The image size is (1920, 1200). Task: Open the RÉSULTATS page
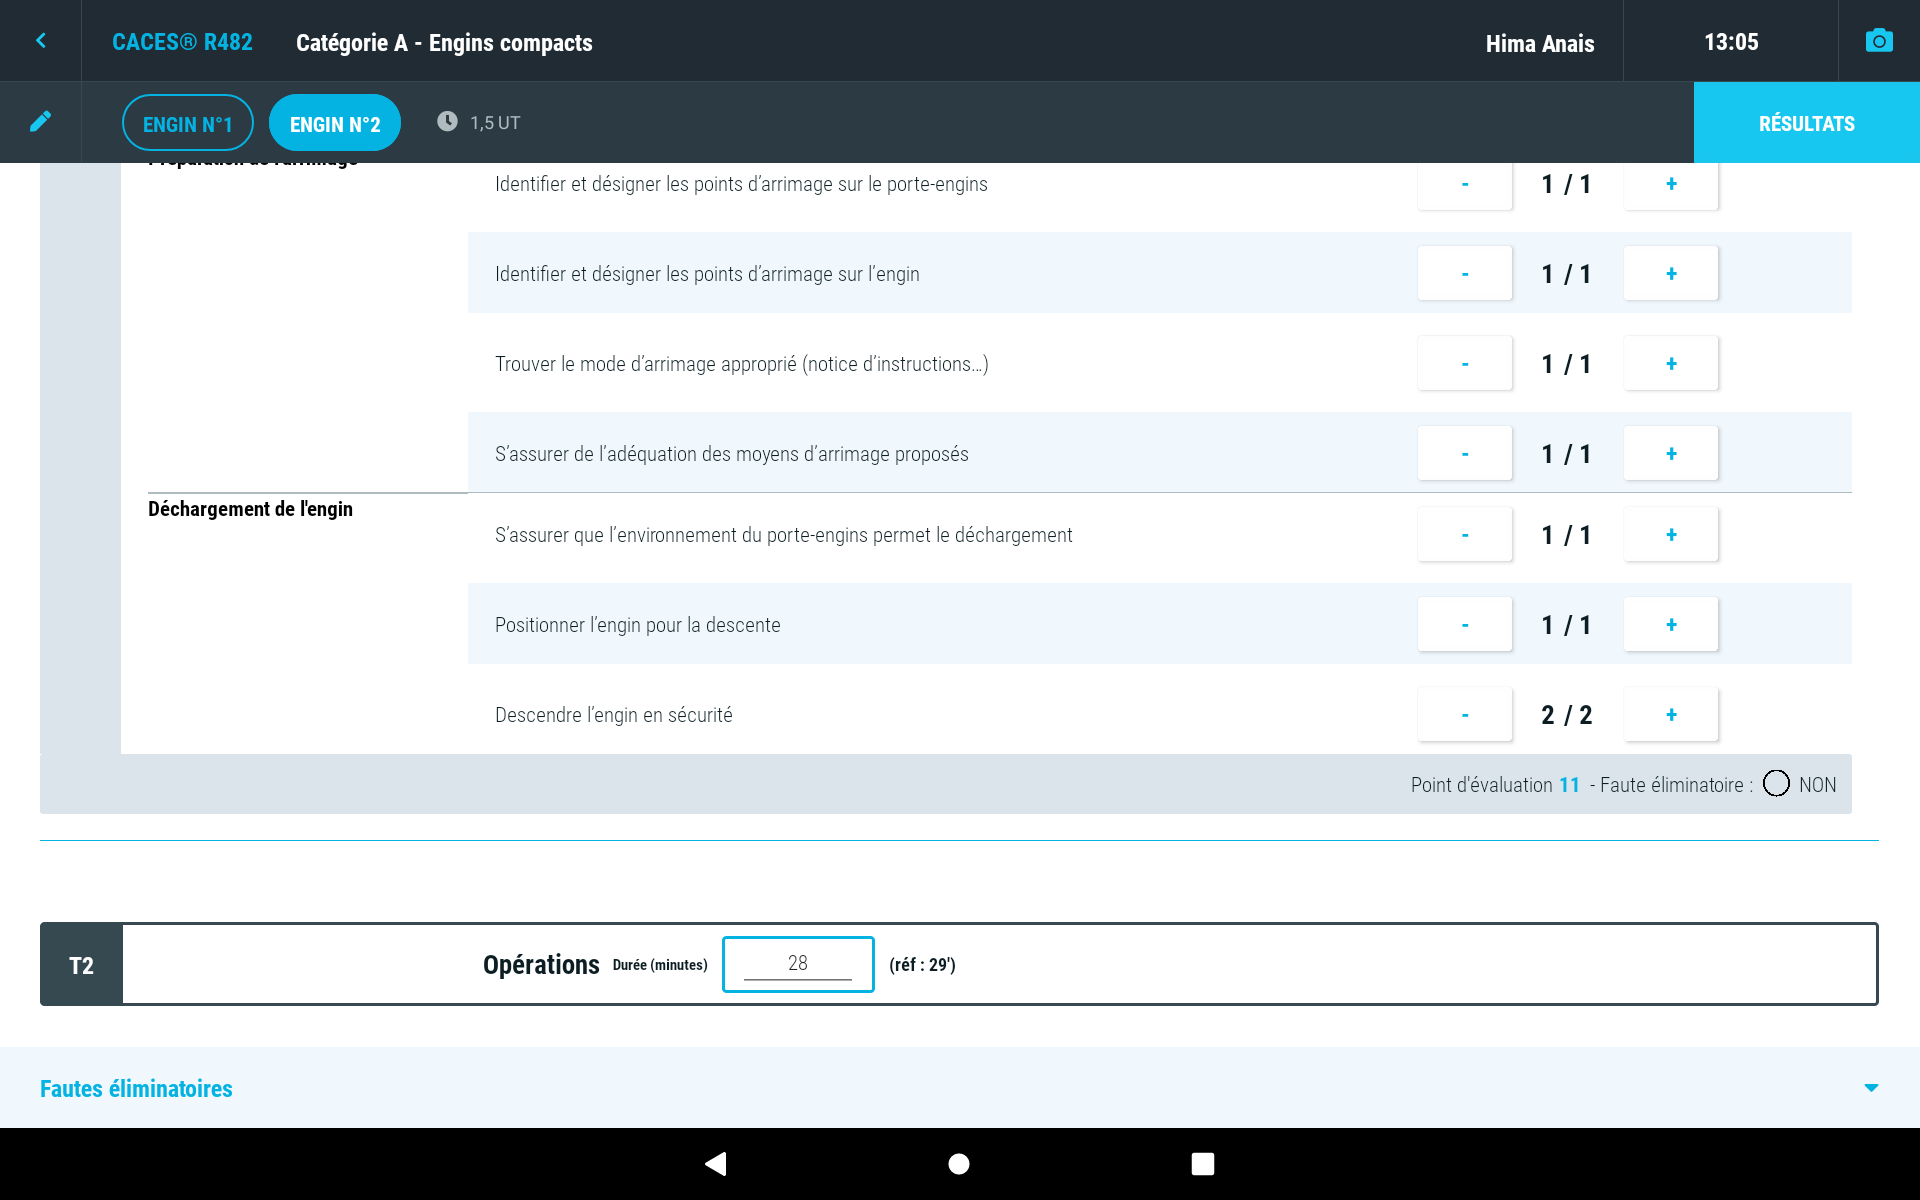[1807, 123]
